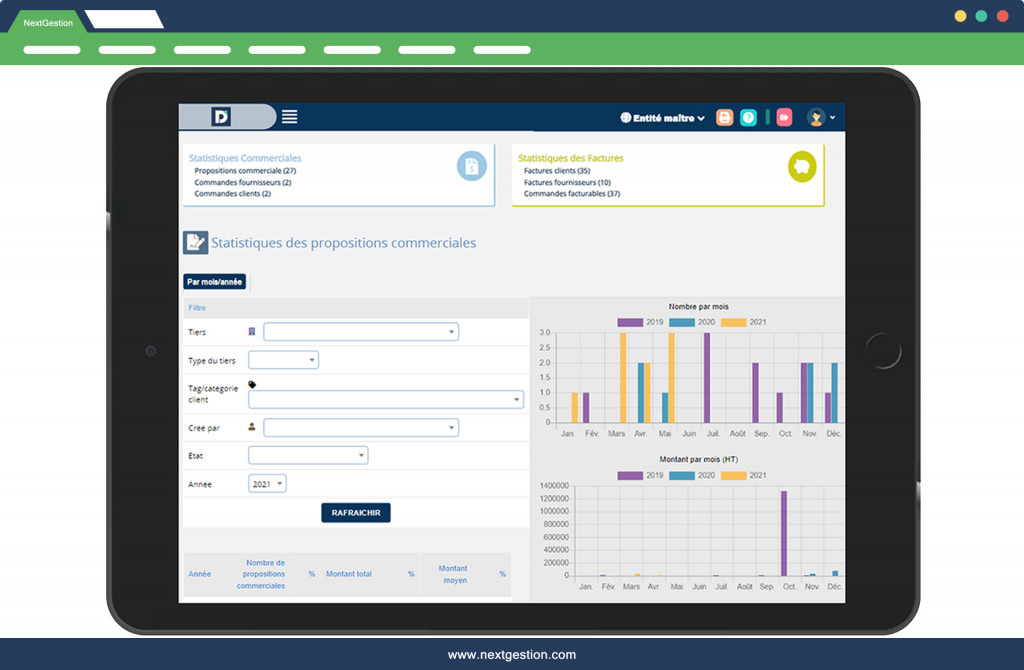The image size is (1024, 670).
Task: Click the user avatar picture
Action: [x=816, y=118]
